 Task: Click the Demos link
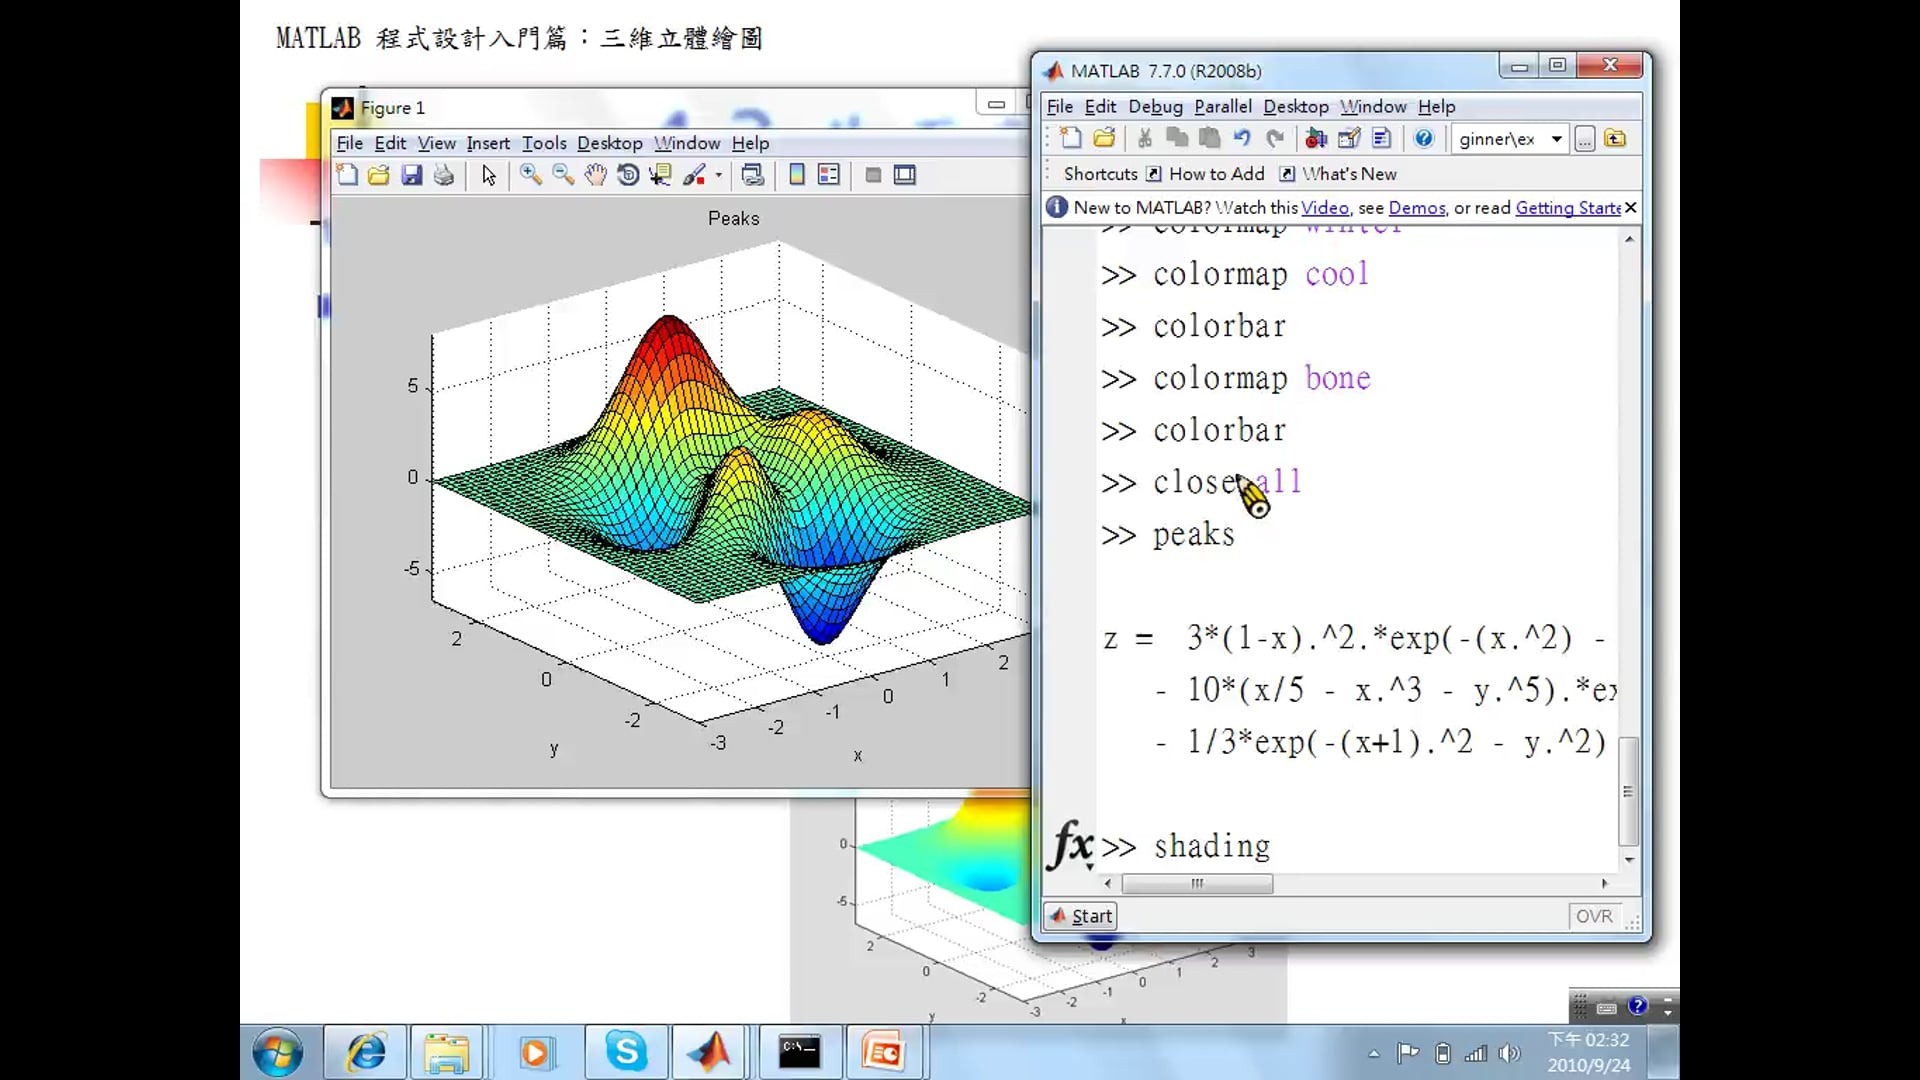click(x=1416, y=207)
